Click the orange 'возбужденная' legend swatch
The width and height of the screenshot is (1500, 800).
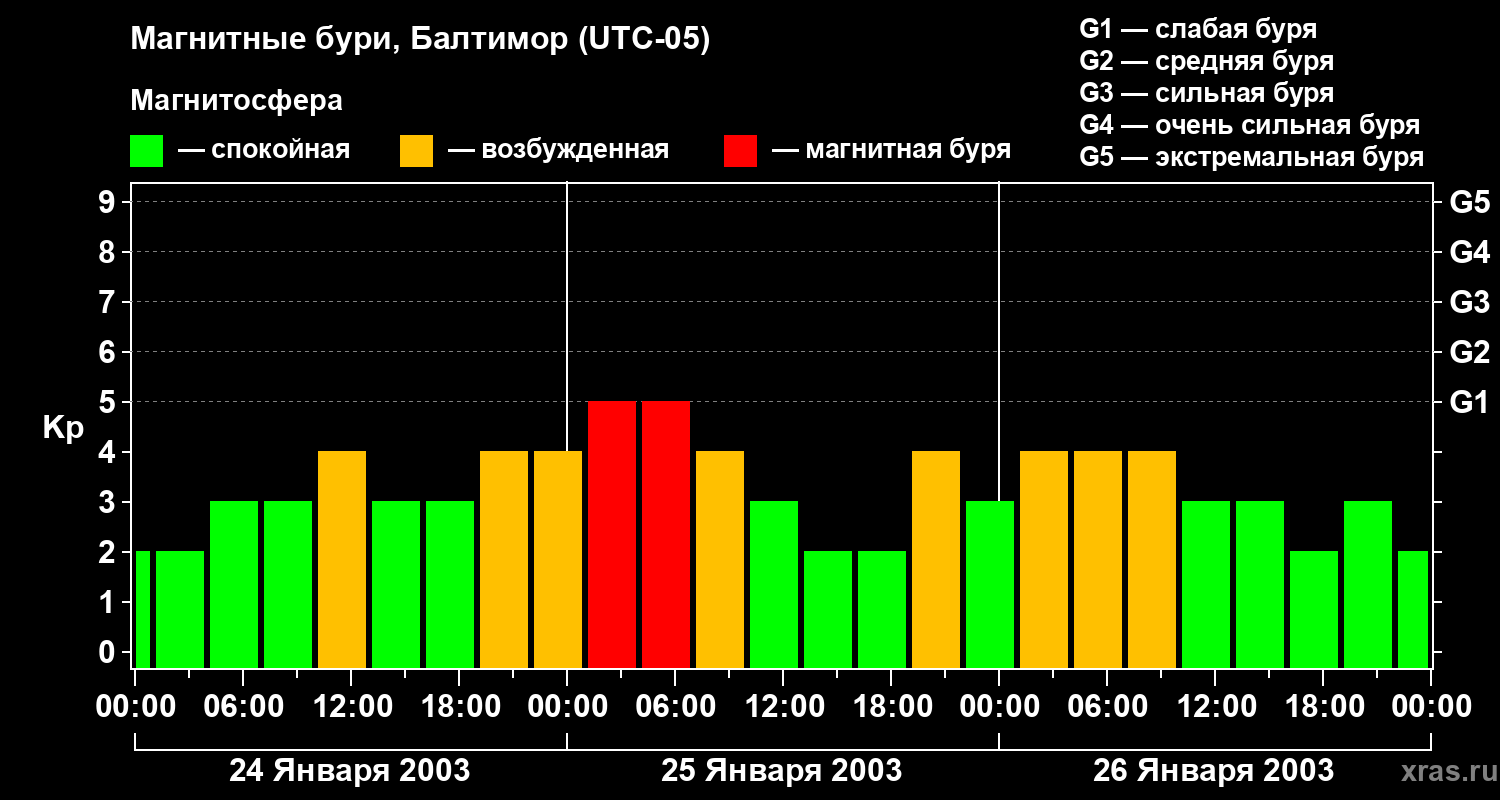pyautogui.click(x=416, y=151)
